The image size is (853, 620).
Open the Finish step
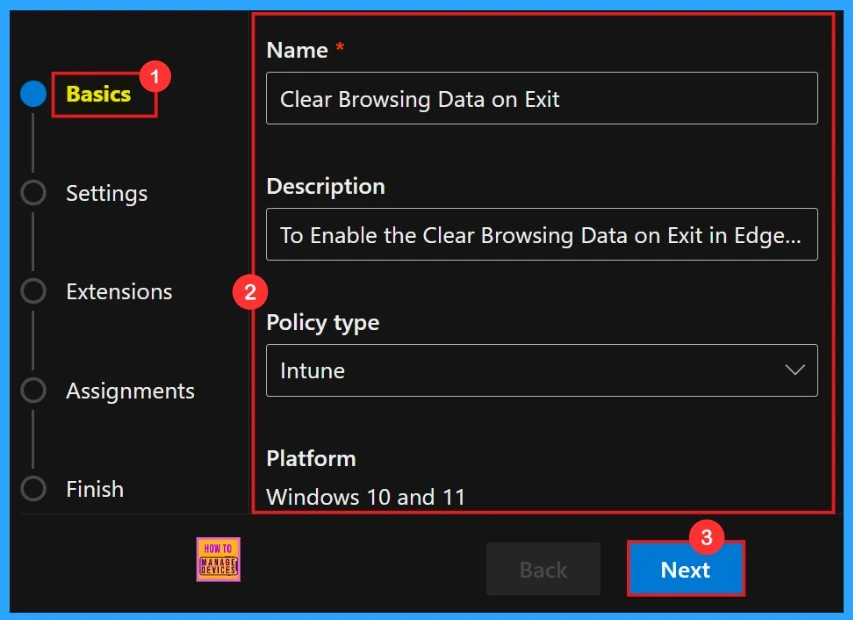pyautogui.click(x=95, y=489)
